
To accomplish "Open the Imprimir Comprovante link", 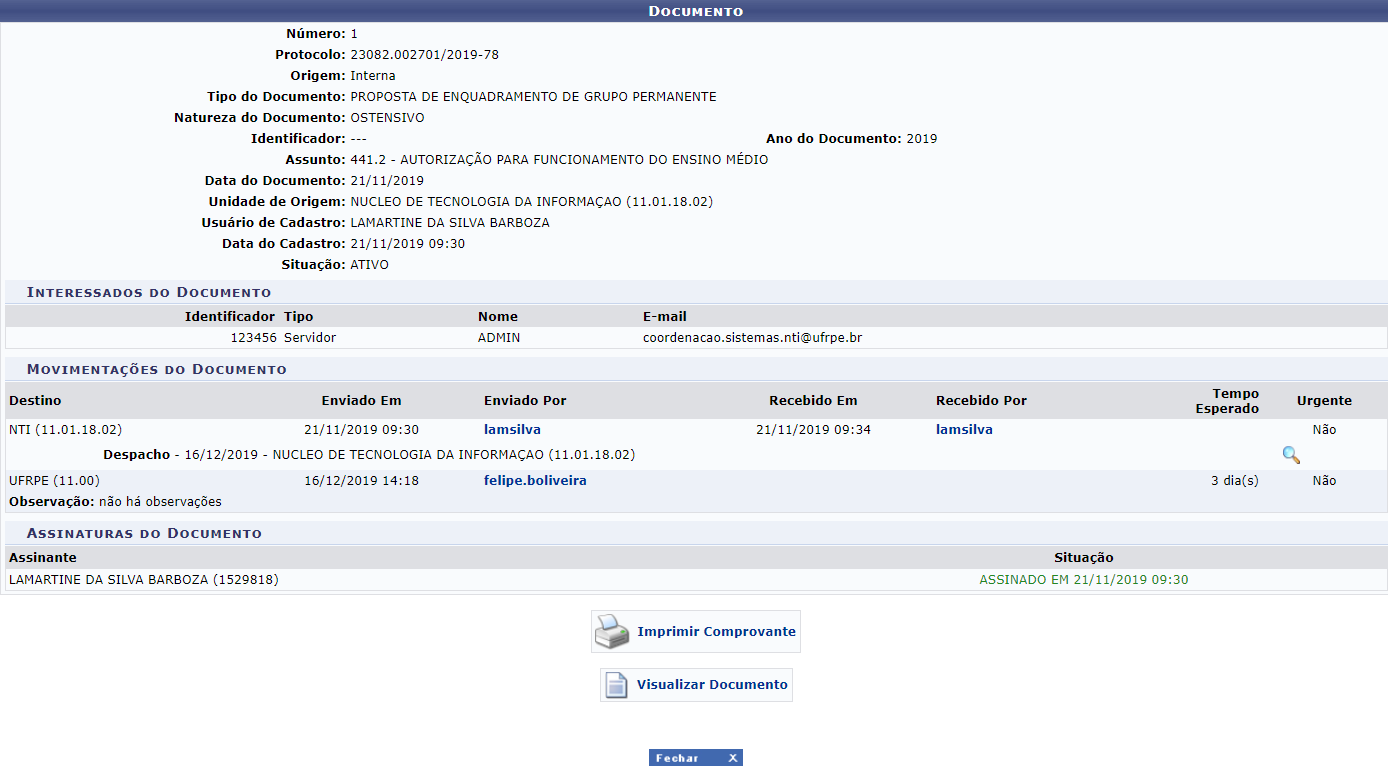I will point(716,632).
